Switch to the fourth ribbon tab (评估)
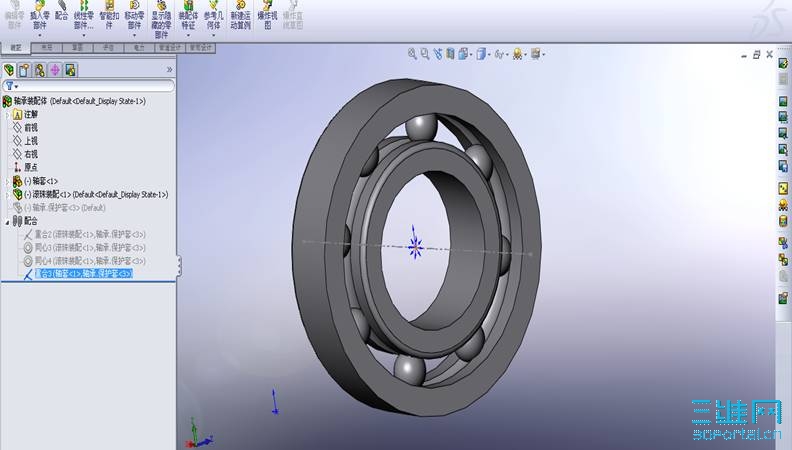 coord(108,47)
